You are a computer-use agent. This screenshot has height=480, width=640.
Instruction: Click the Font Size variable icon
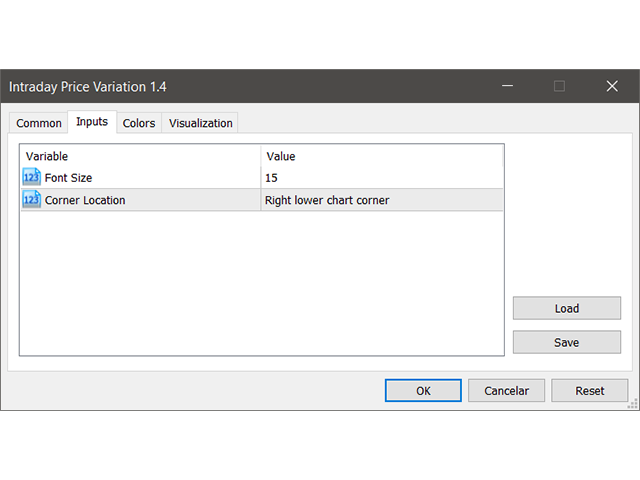[31, 177]
